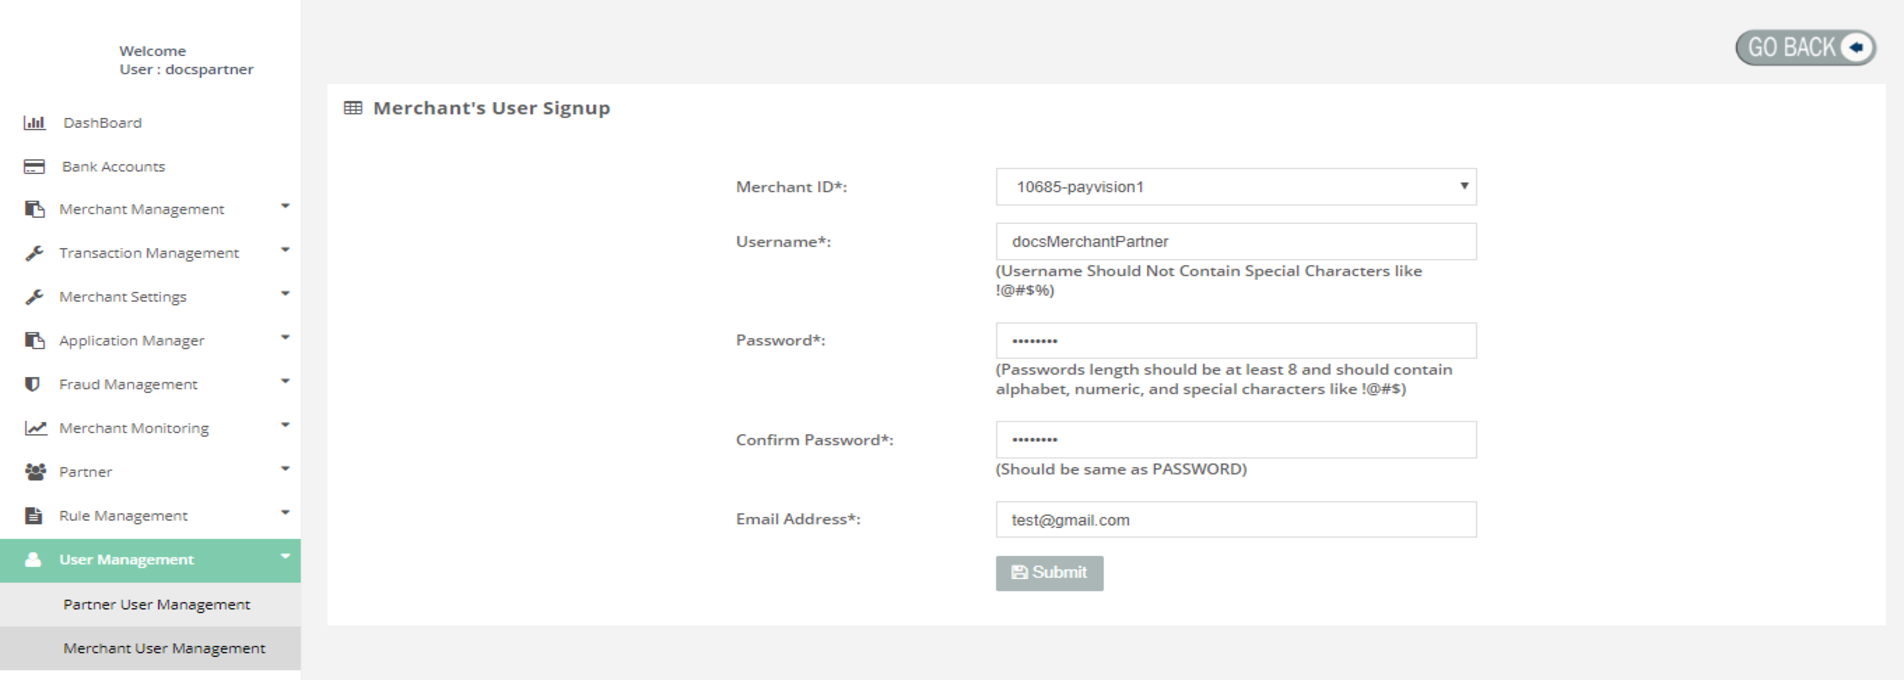Click the Email Address input field
1904x680 pixels.
coord(1235,520)
